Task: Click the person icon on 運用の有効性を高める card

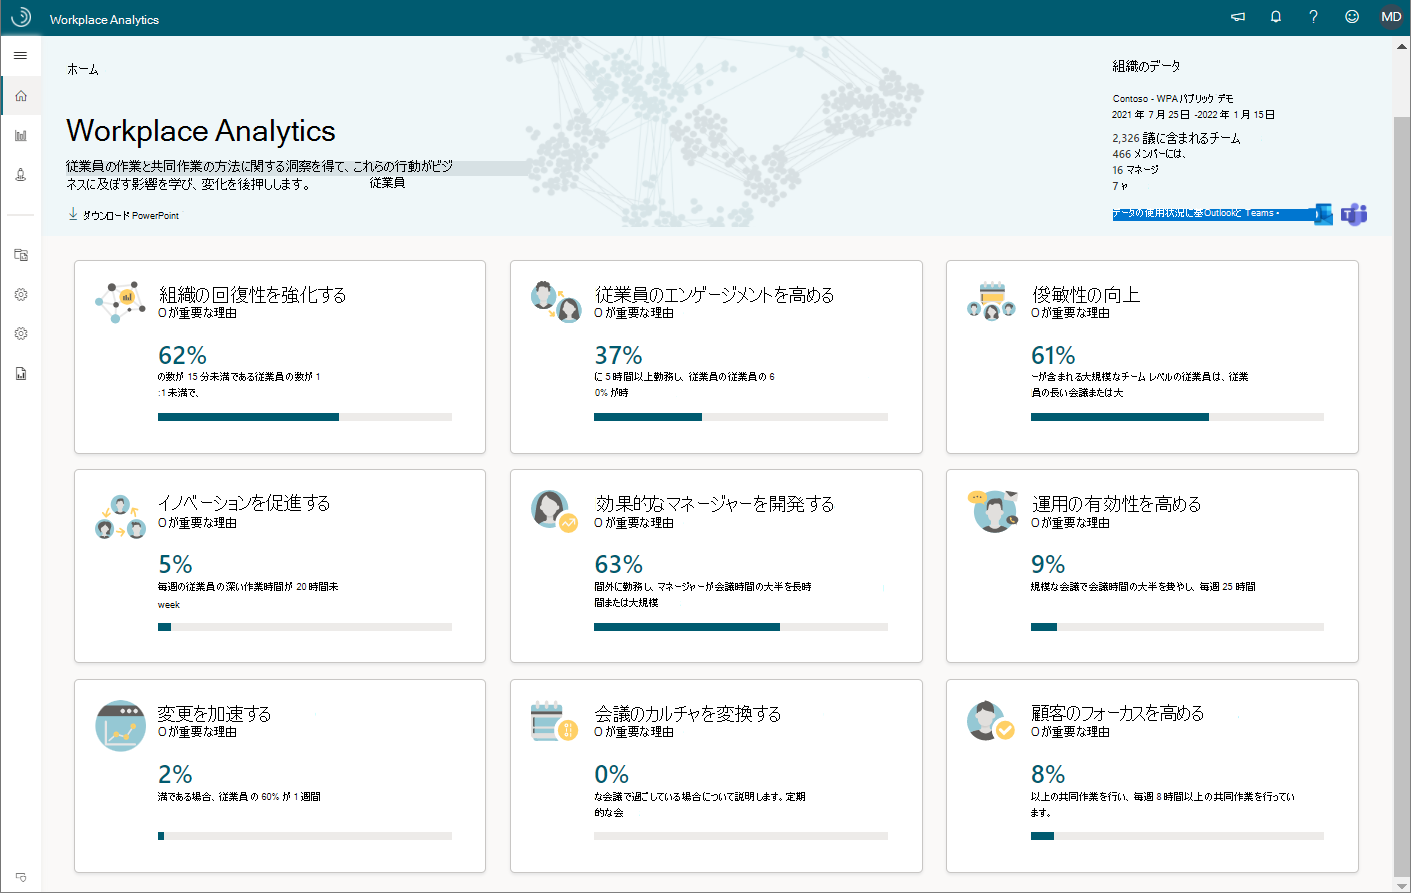Action: coord(993,511)
